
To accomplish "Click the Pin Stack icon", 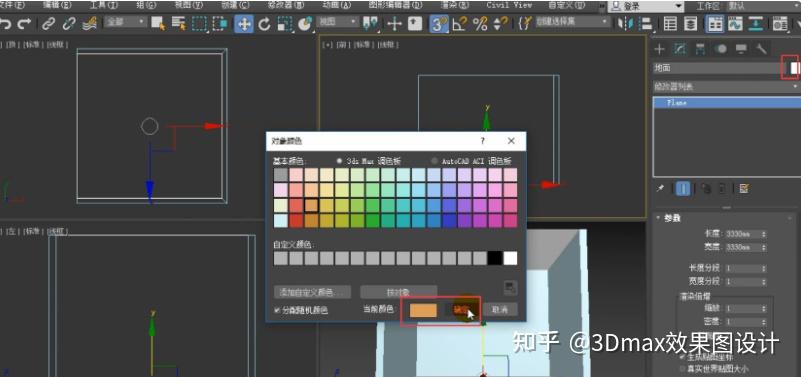I will (661, 188).
